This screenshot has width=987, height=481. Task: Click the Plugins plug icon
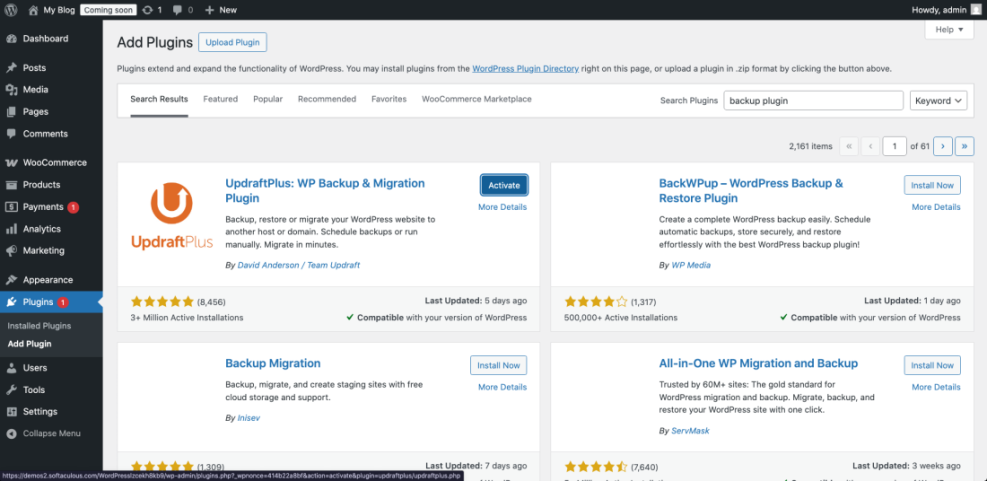tap(11, 302)
